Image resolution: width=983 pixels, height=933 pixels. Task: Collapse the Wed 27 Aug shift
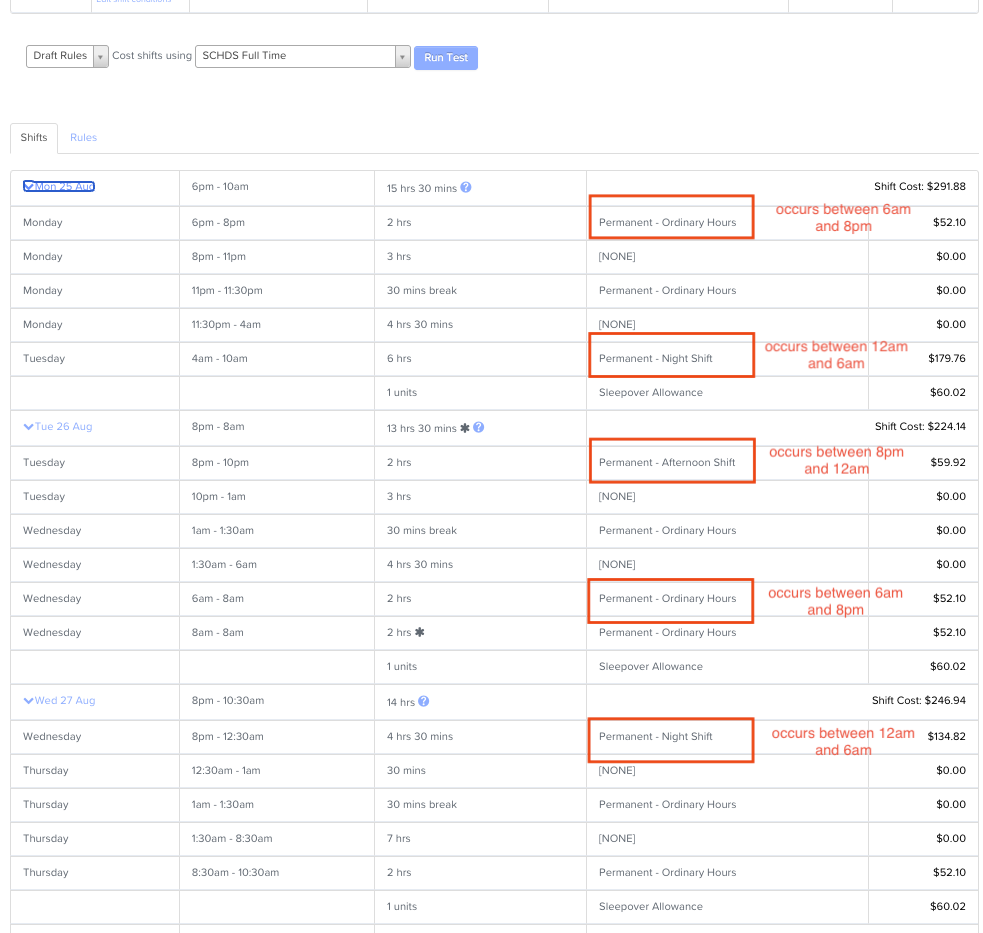point(60,700)
